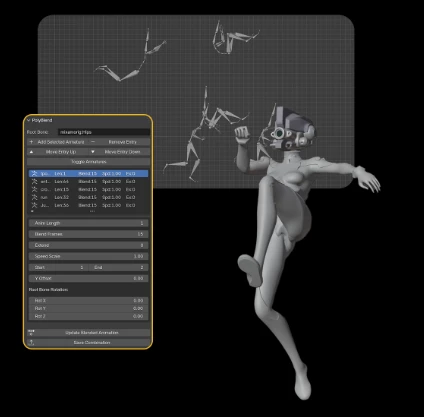Image resolution: width=424 pixels, height=417 pixels.
Task: Click the Speed Scale value field
Action: coord(88,256)
